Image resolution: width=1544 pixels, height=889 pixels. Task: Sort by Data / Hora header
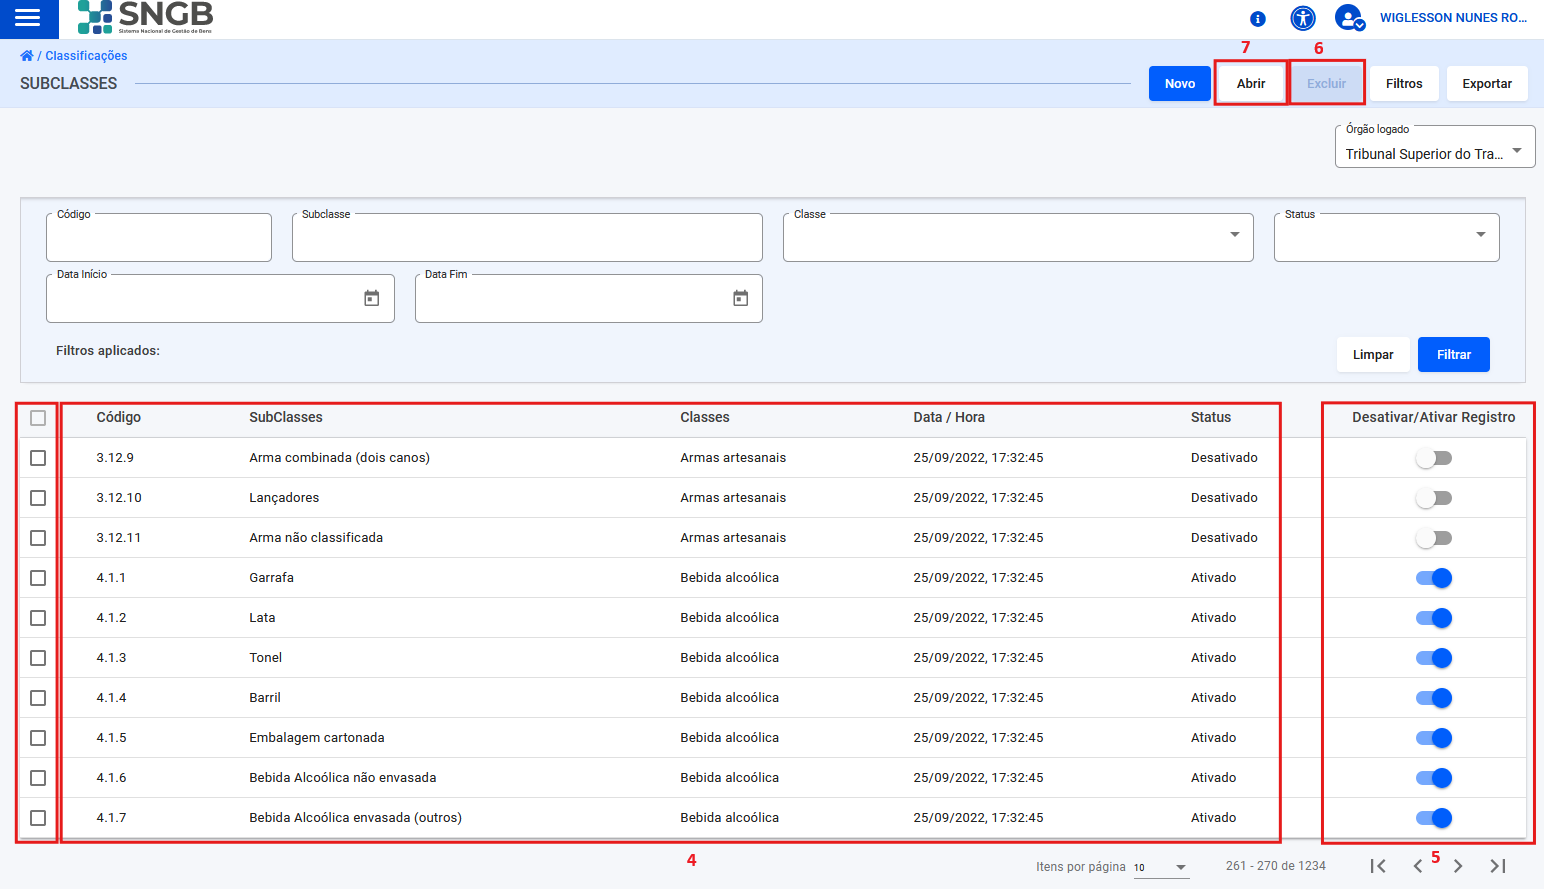tap(949, 418)
